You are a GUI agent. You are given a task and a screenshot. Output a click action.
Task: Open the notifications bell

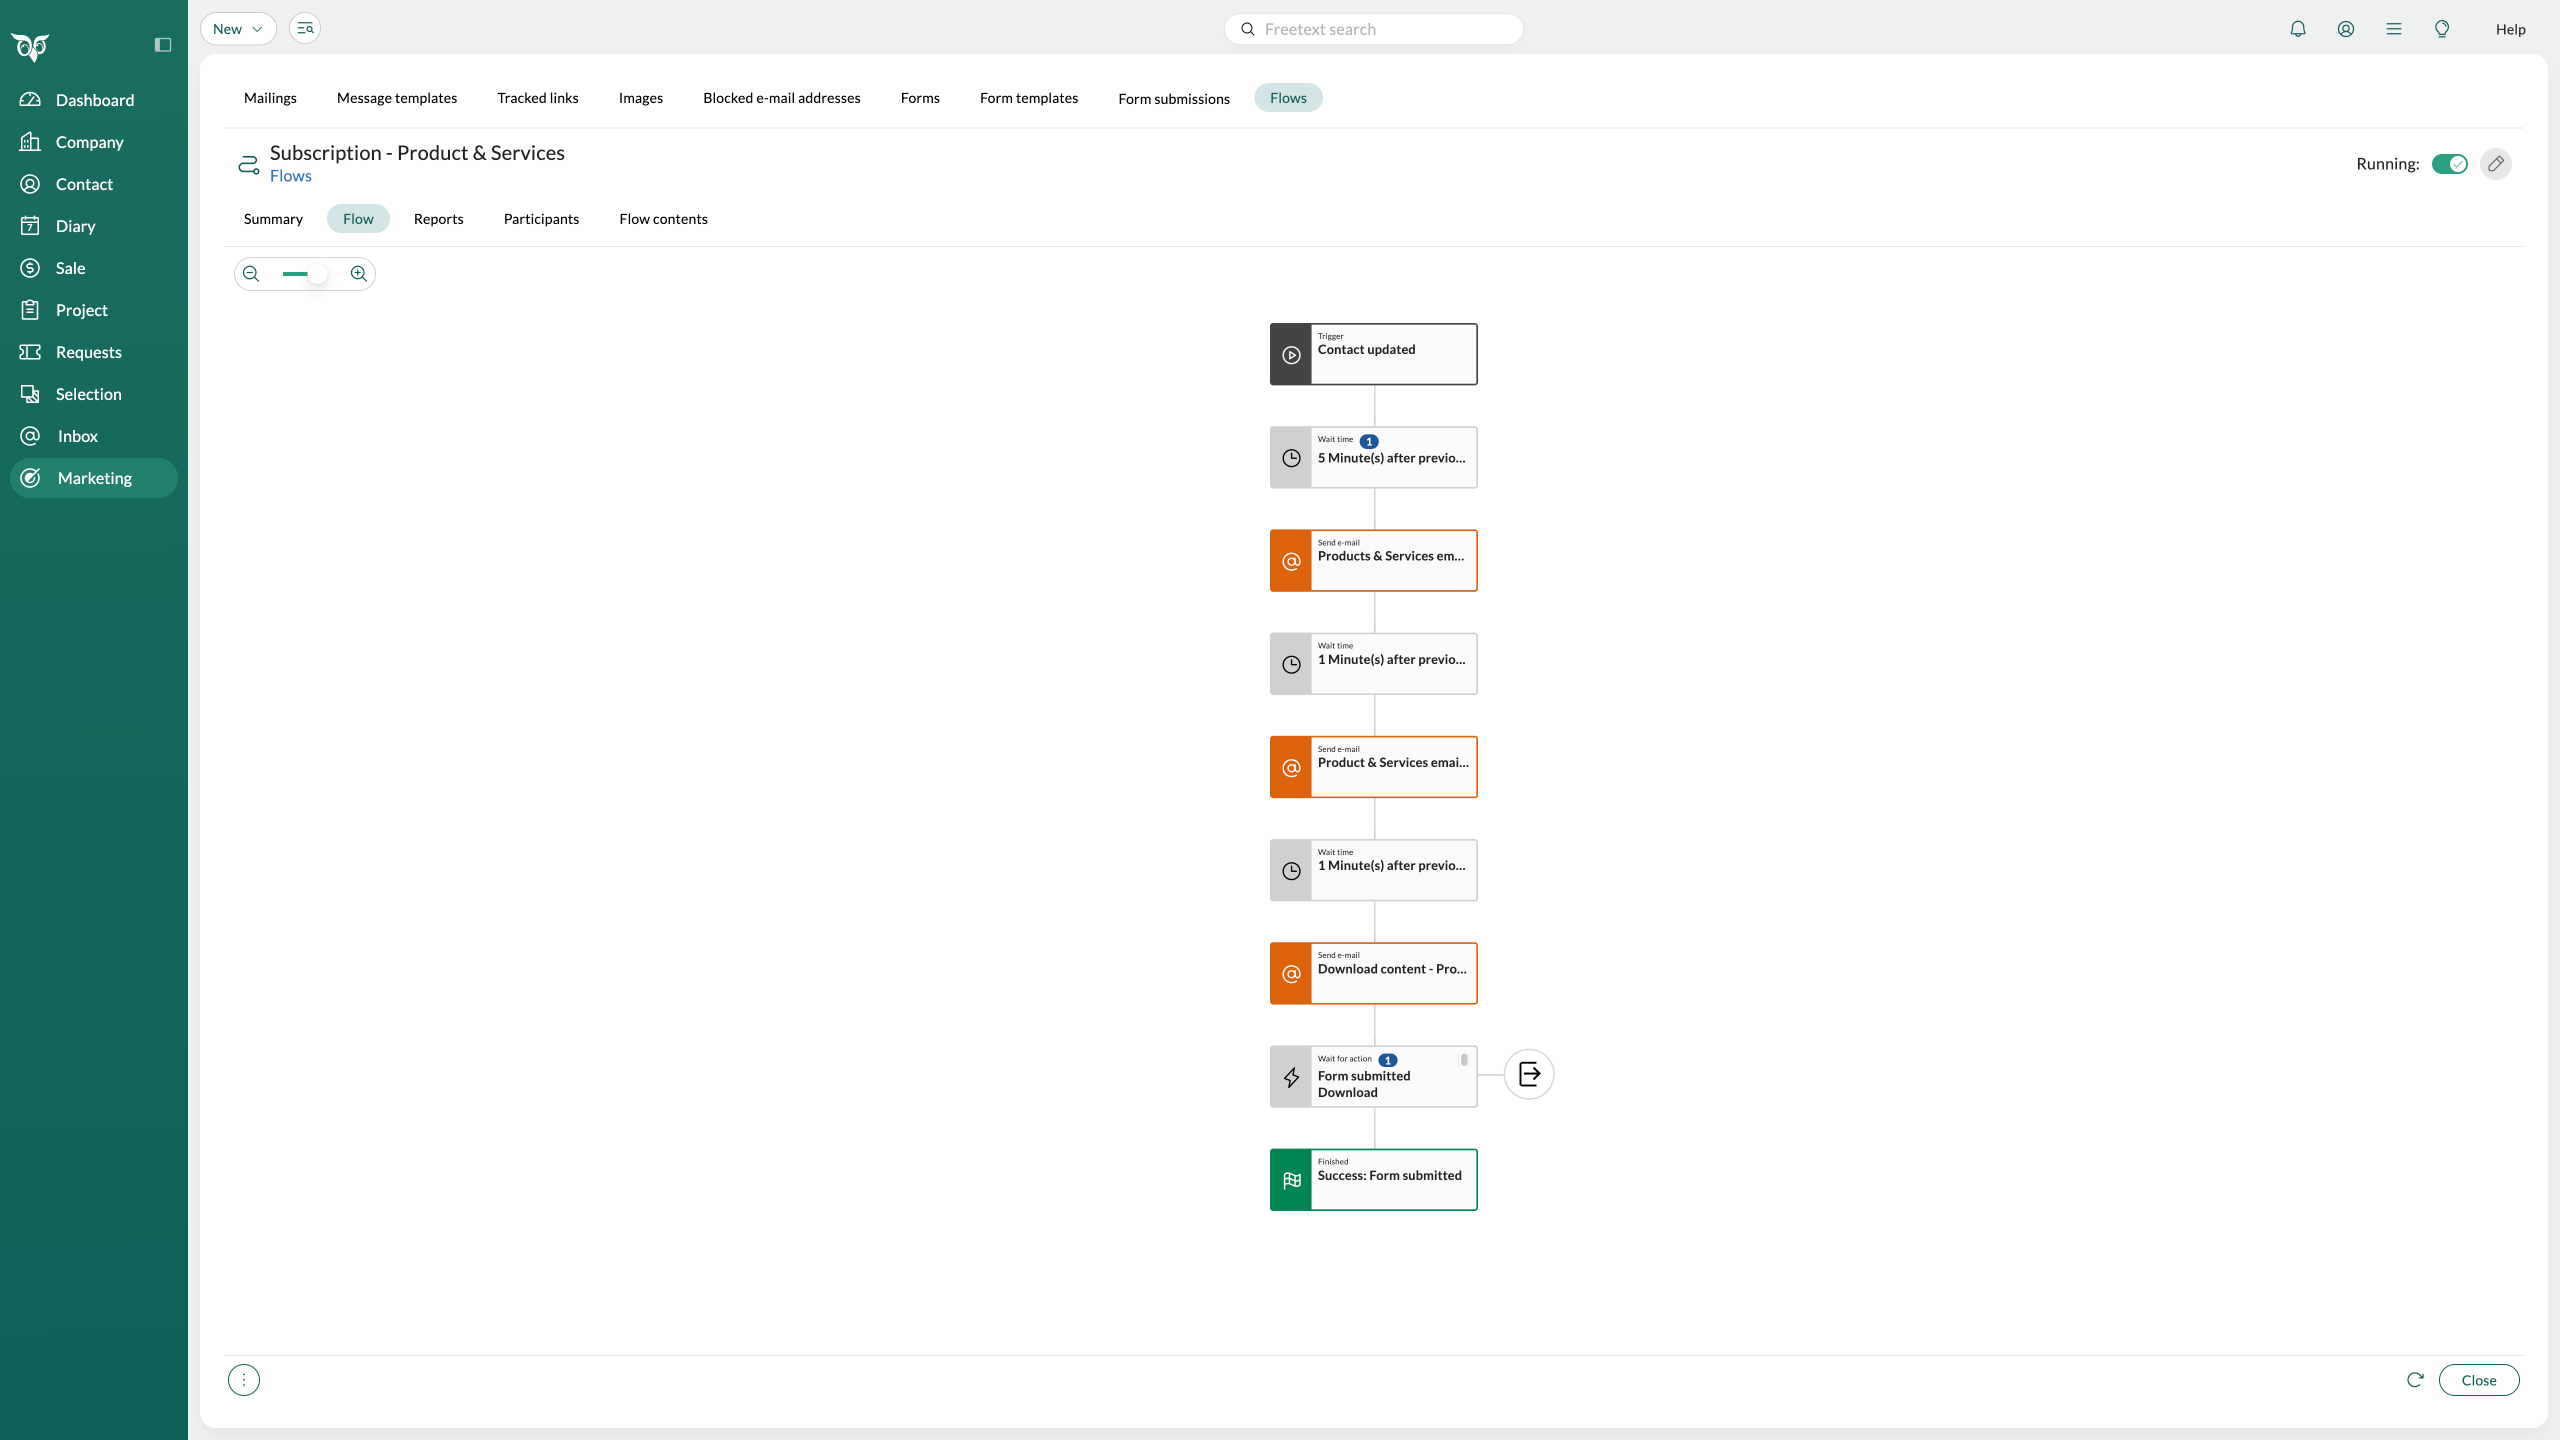tap(2298, 29)
